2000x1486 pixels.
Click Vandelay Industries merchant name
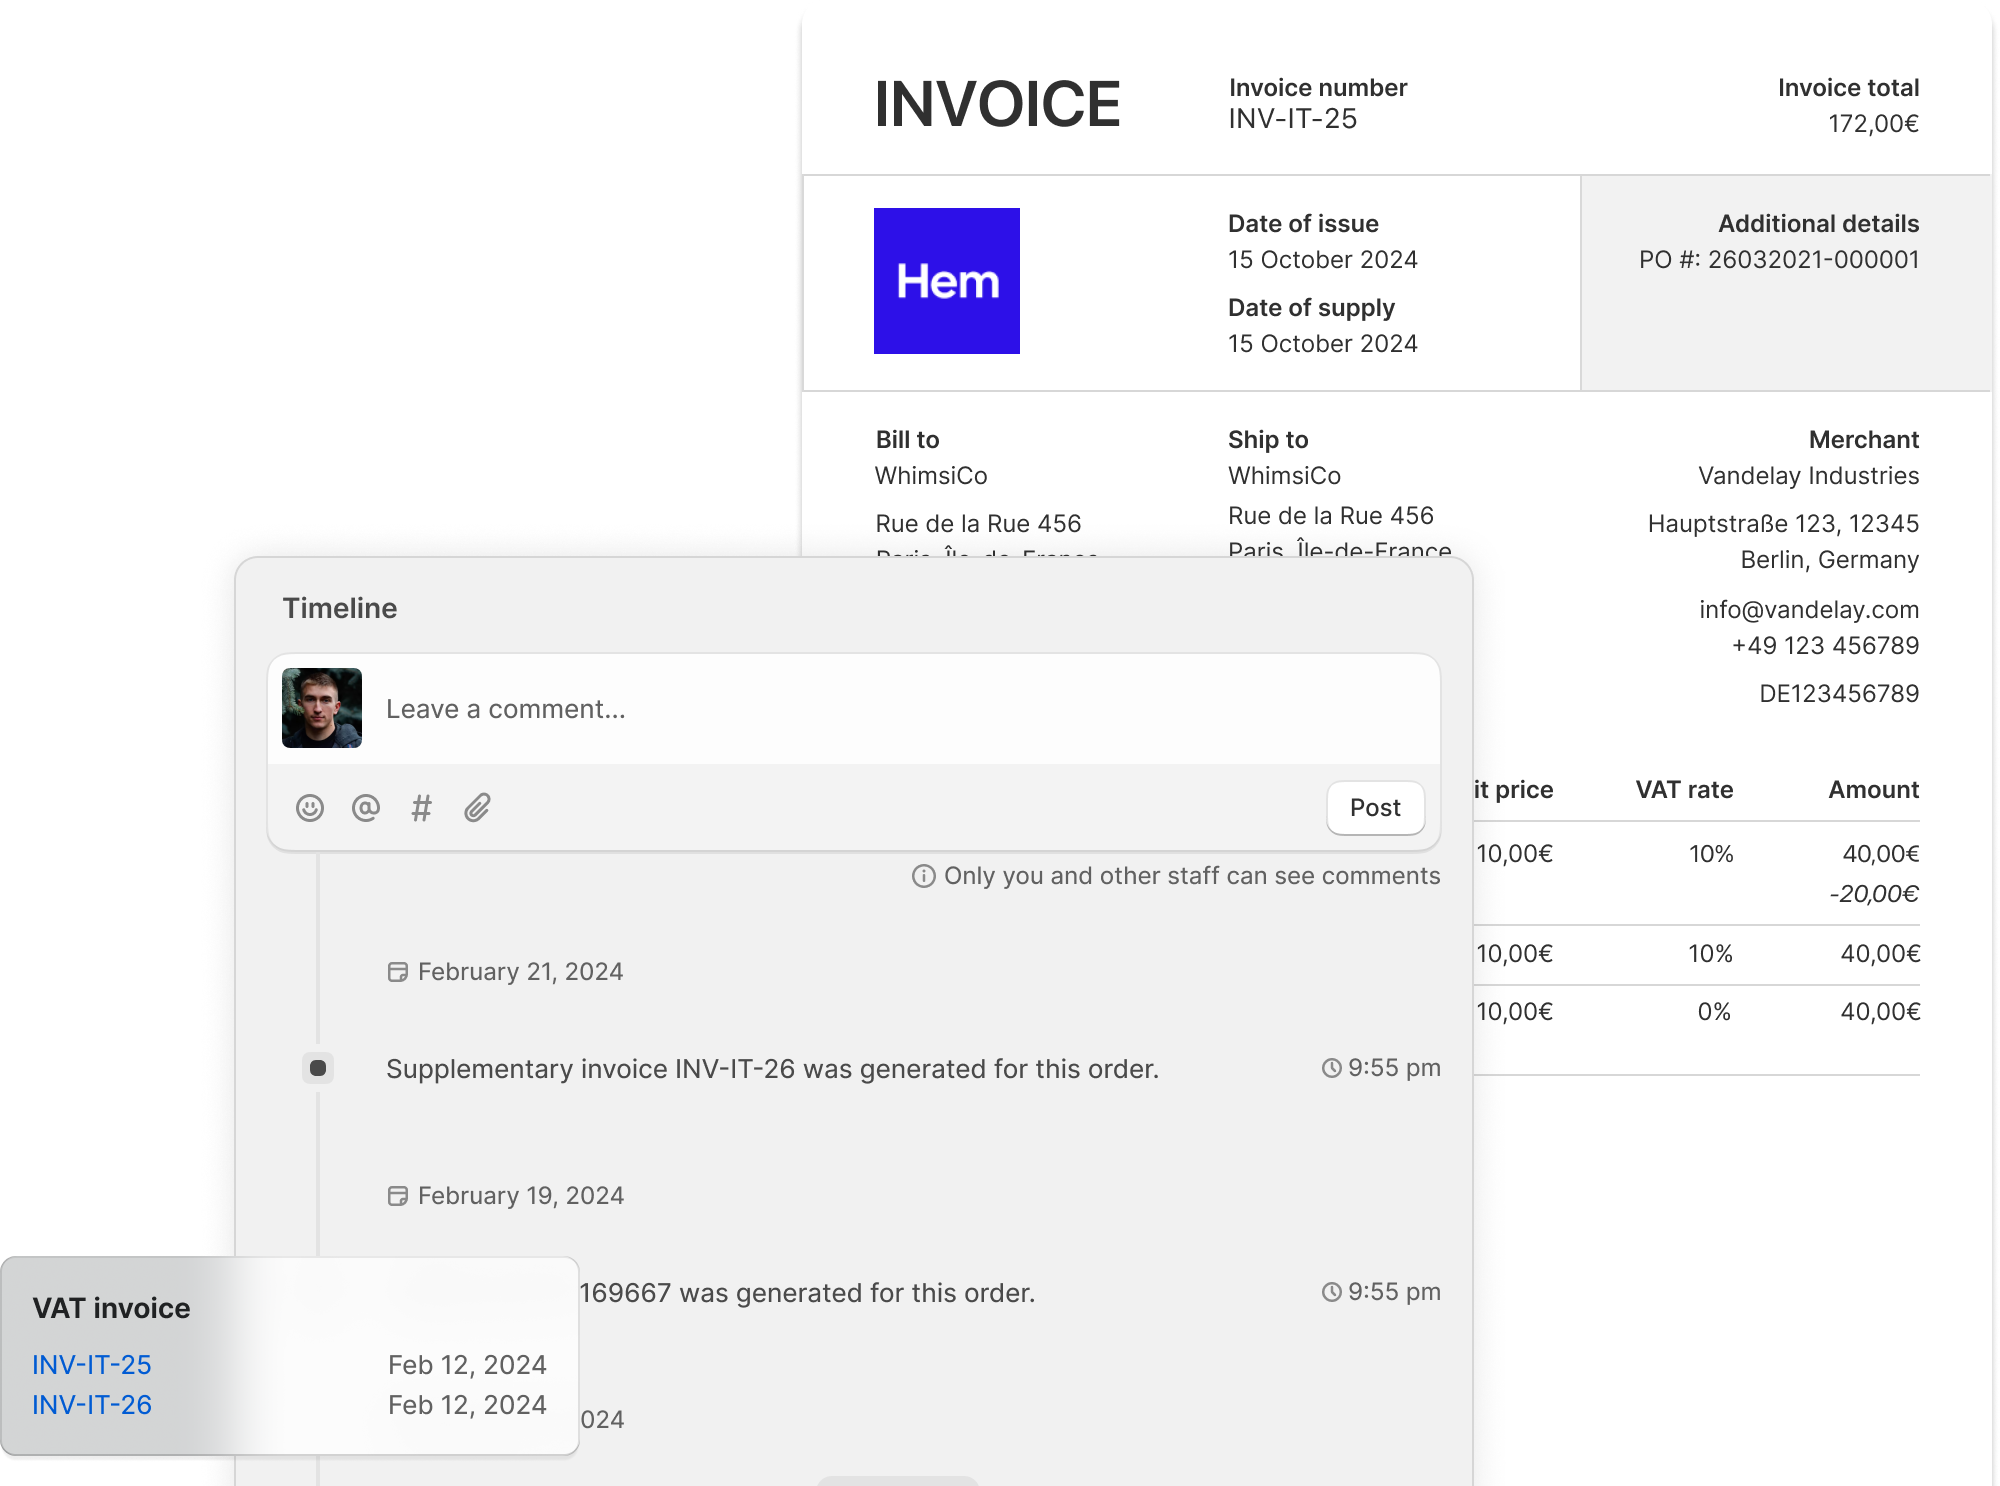1809,476
